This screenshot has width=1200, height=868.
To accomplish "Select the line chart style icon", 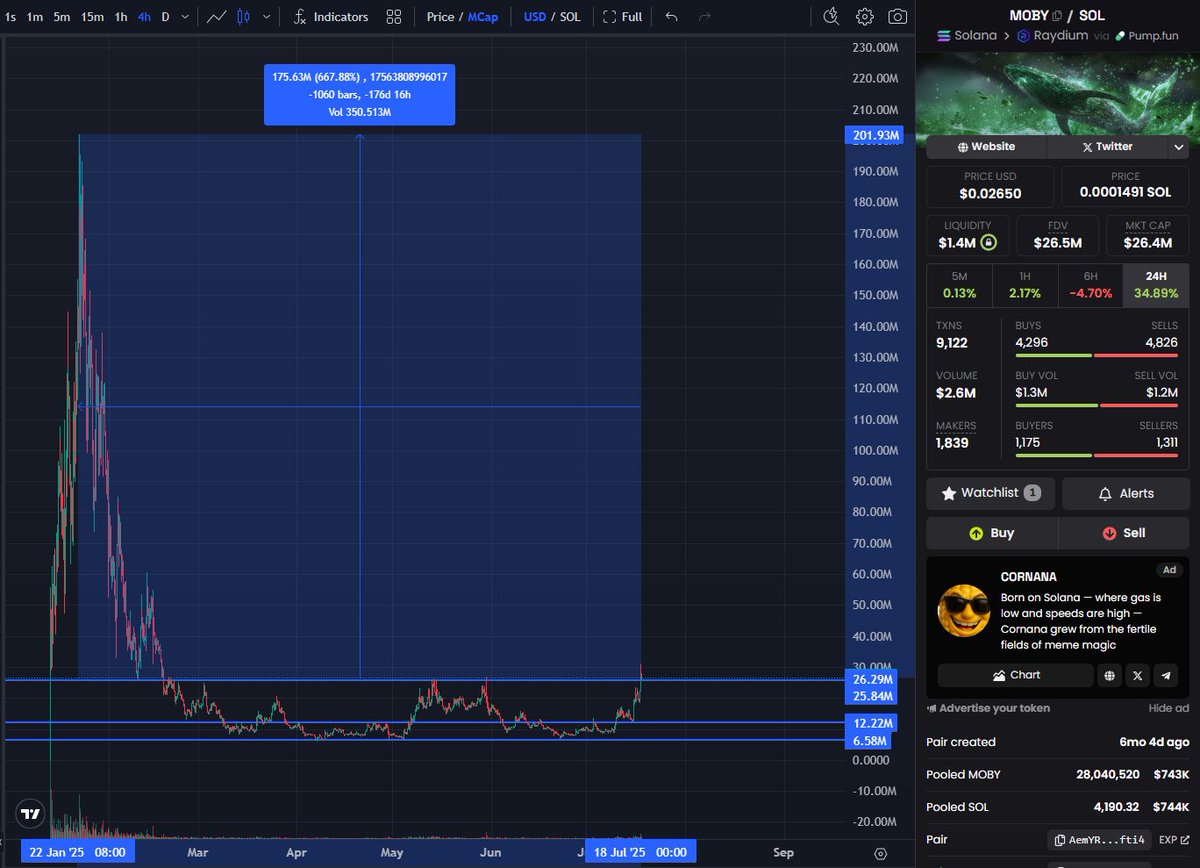I will coord(216,17).
